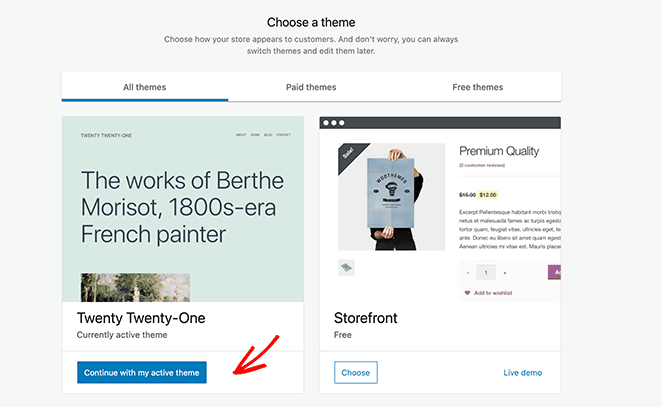Choose the Storefront theme

pos(355,373)
